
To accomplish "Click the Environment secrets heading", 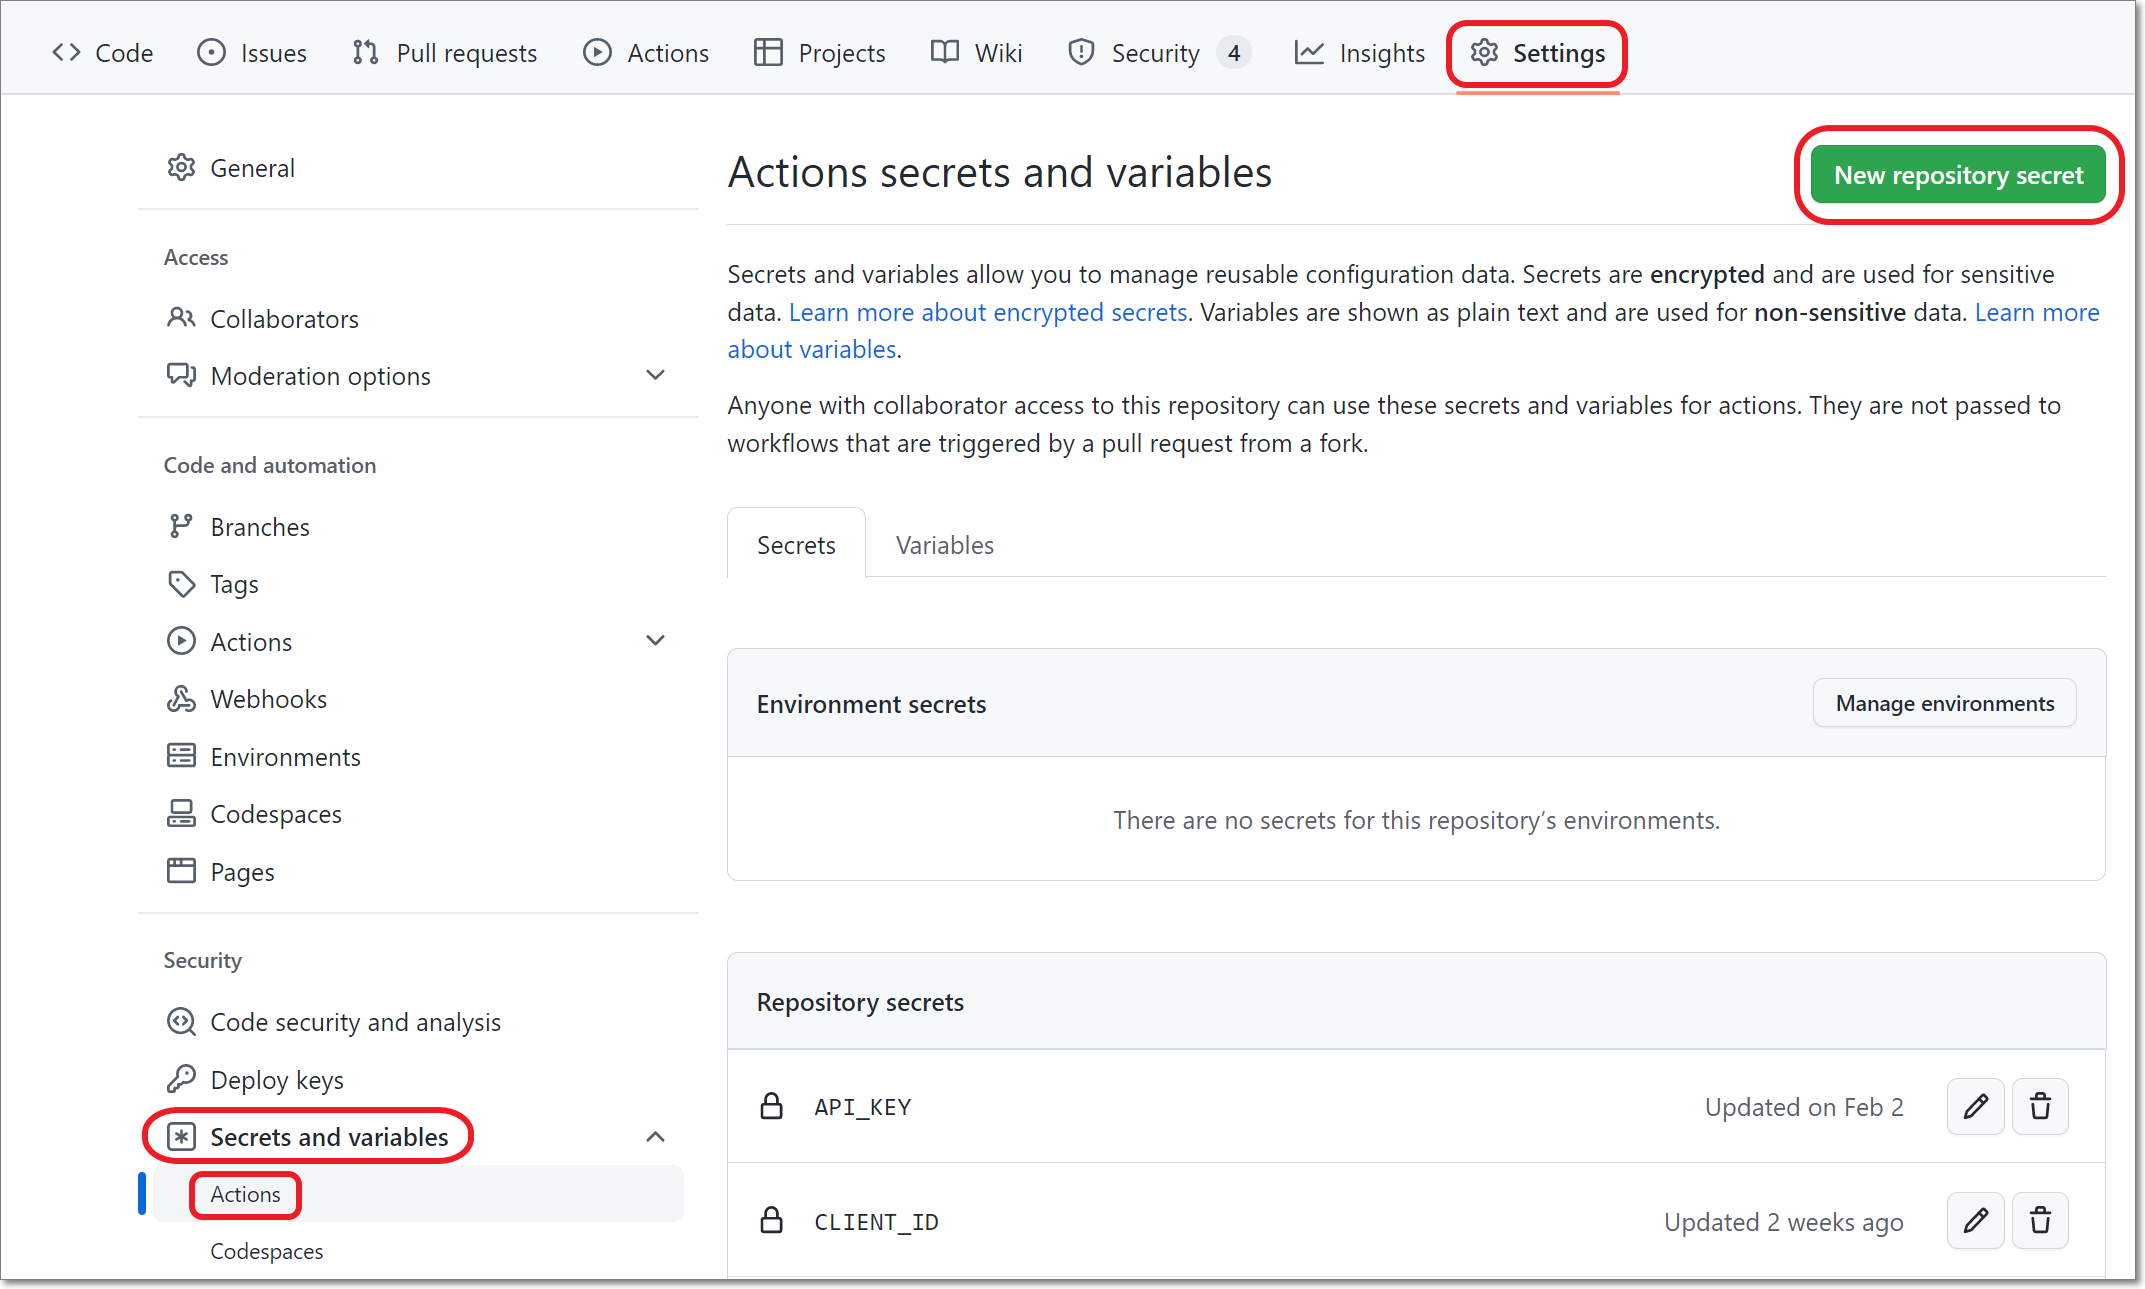I will [871, 704].
